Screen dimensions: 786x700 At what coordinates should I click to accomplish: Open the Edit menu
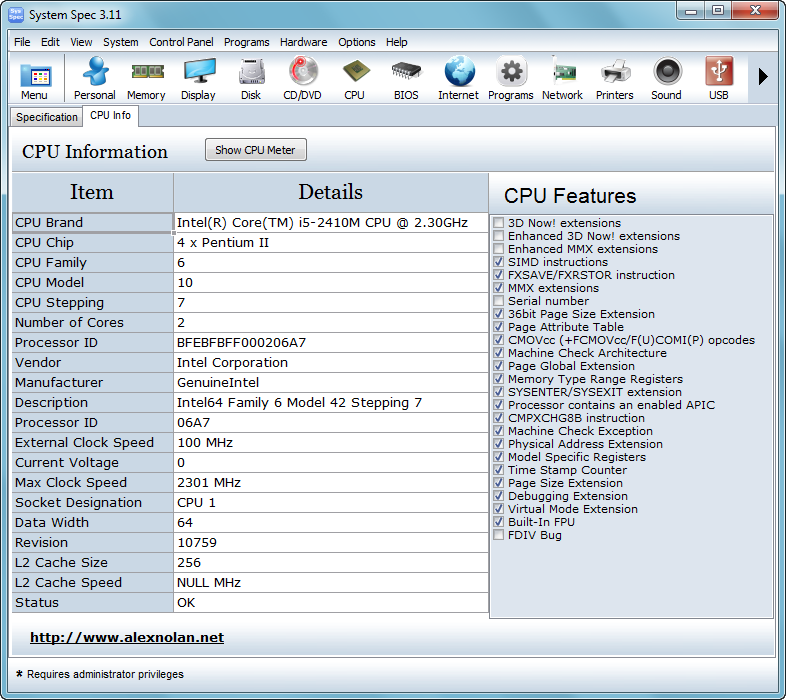50,42
